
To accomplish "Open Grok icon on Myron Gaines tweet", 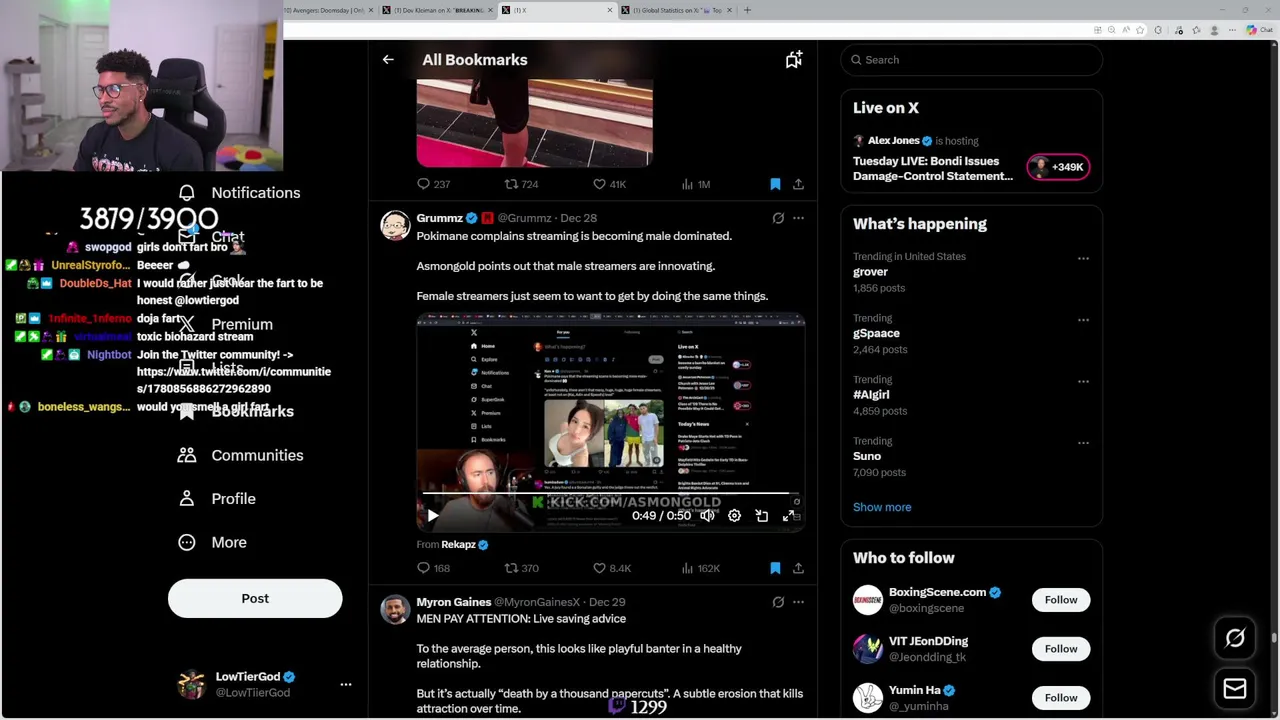I will (778, 602).
